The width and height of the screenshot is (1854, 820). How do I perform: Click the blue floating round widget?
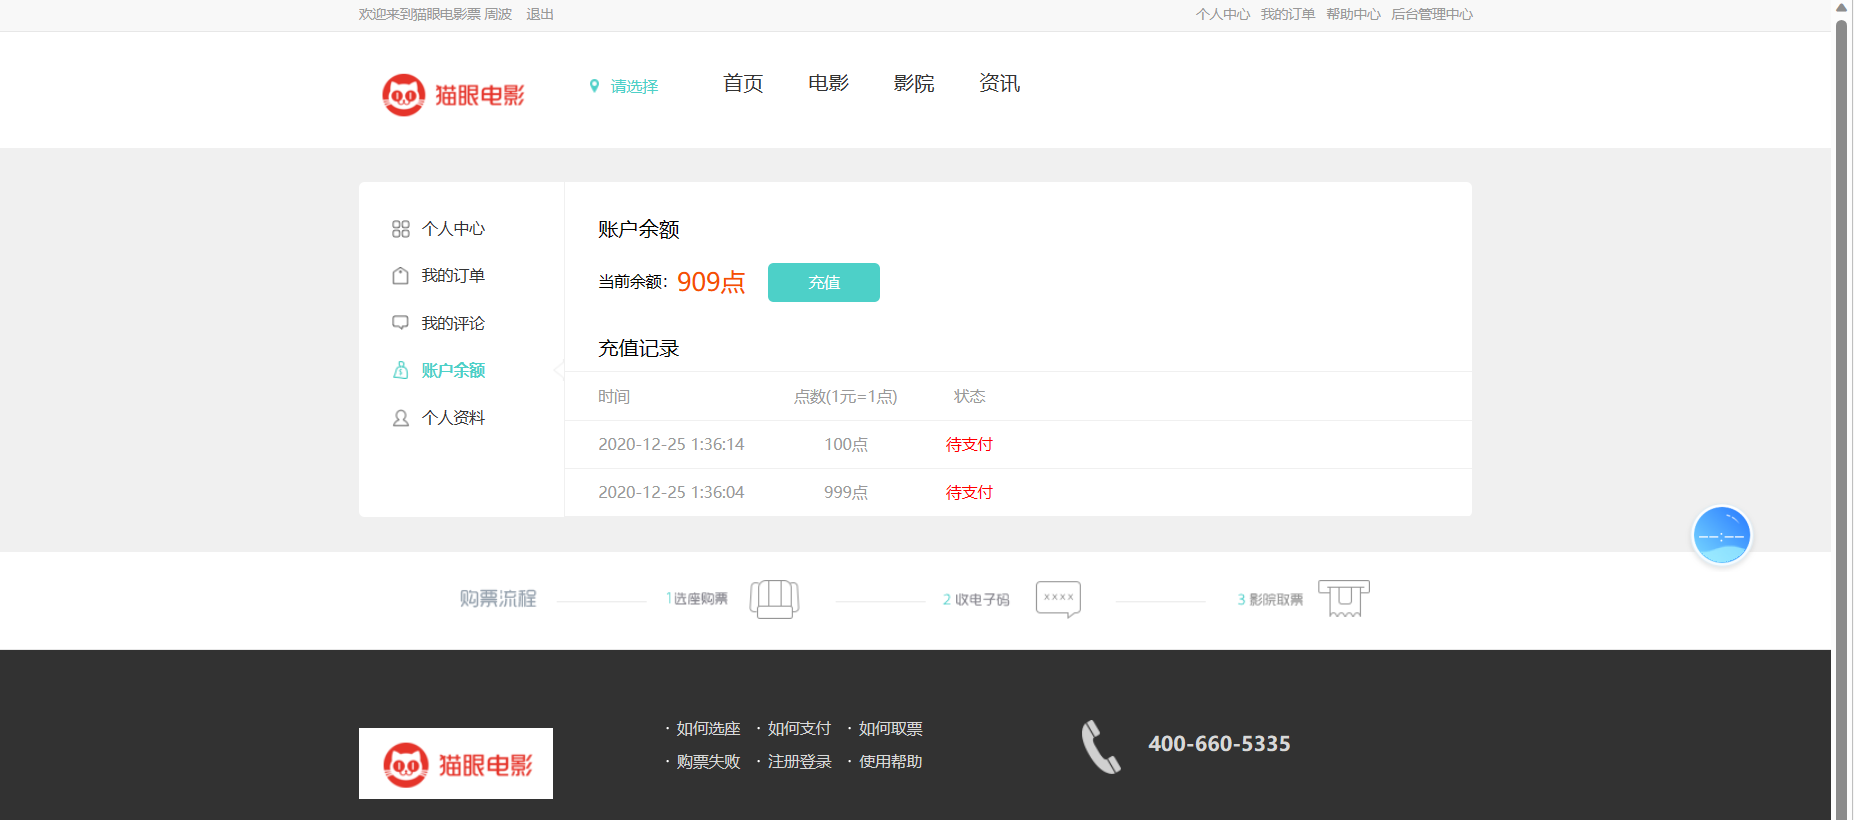[1721, 535]
